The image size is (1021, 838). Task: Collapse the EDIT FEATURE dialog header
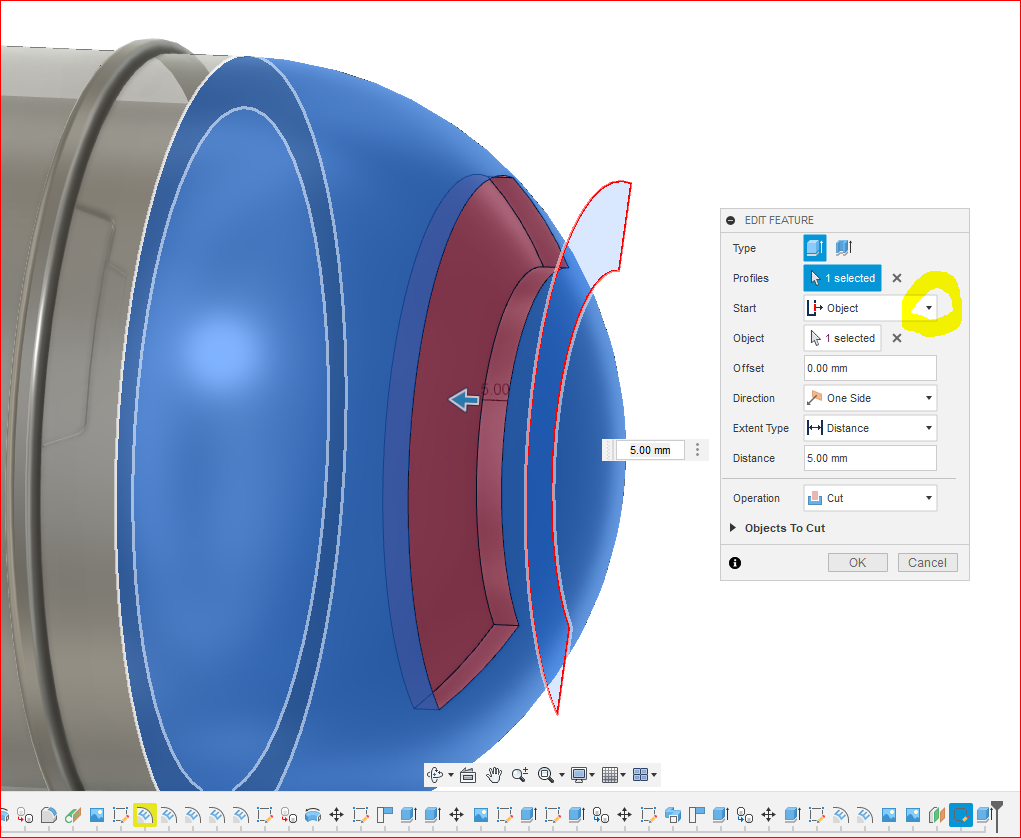[x=731, y=220]
